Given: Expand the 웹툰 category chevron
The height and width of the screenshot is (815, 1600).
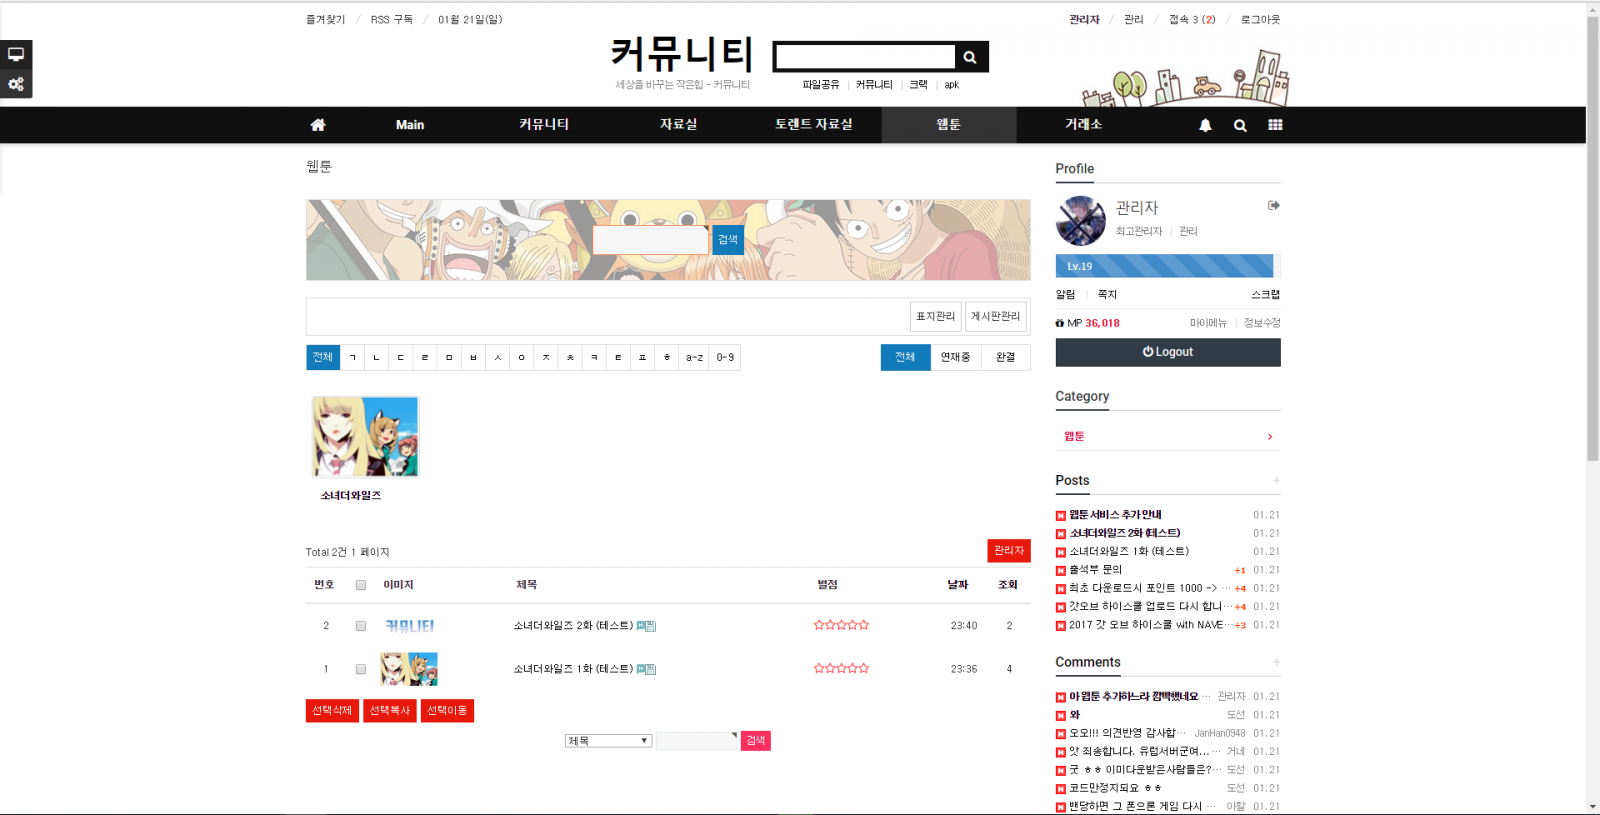Looking at the screenshot, I should click(x=1270, y=437).
